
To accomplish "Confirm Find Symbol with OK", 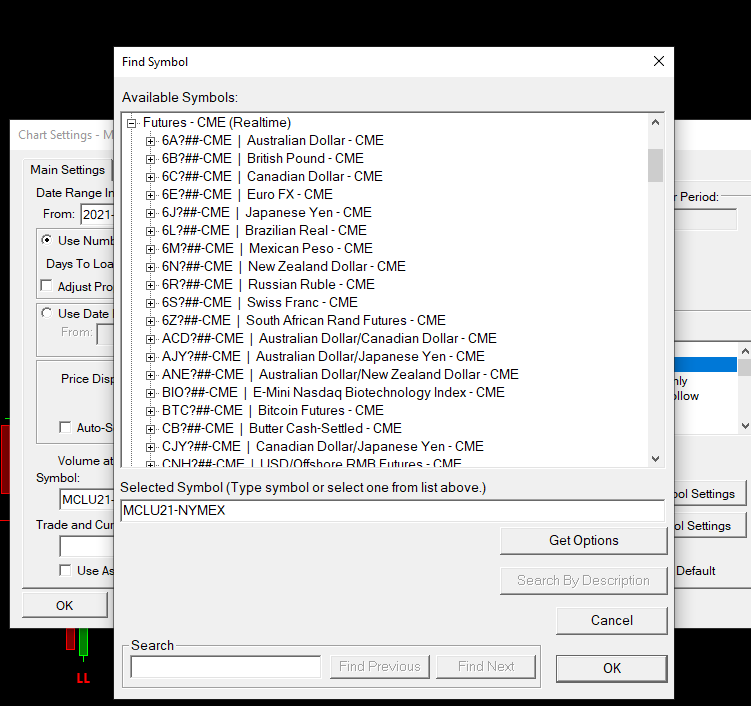I will coord(612,669).
